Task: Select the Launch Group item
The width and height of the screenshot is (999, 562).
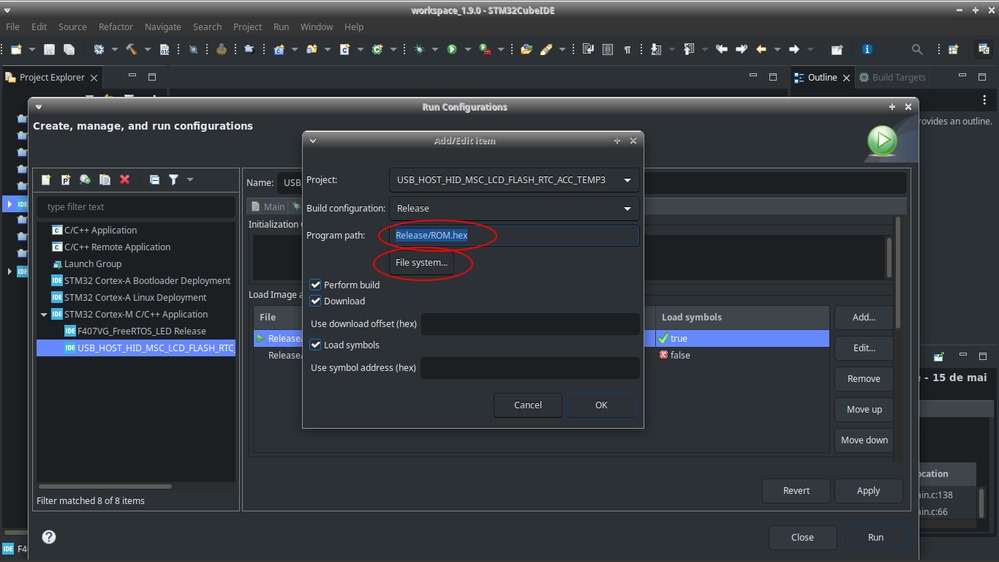Action: 86,264
